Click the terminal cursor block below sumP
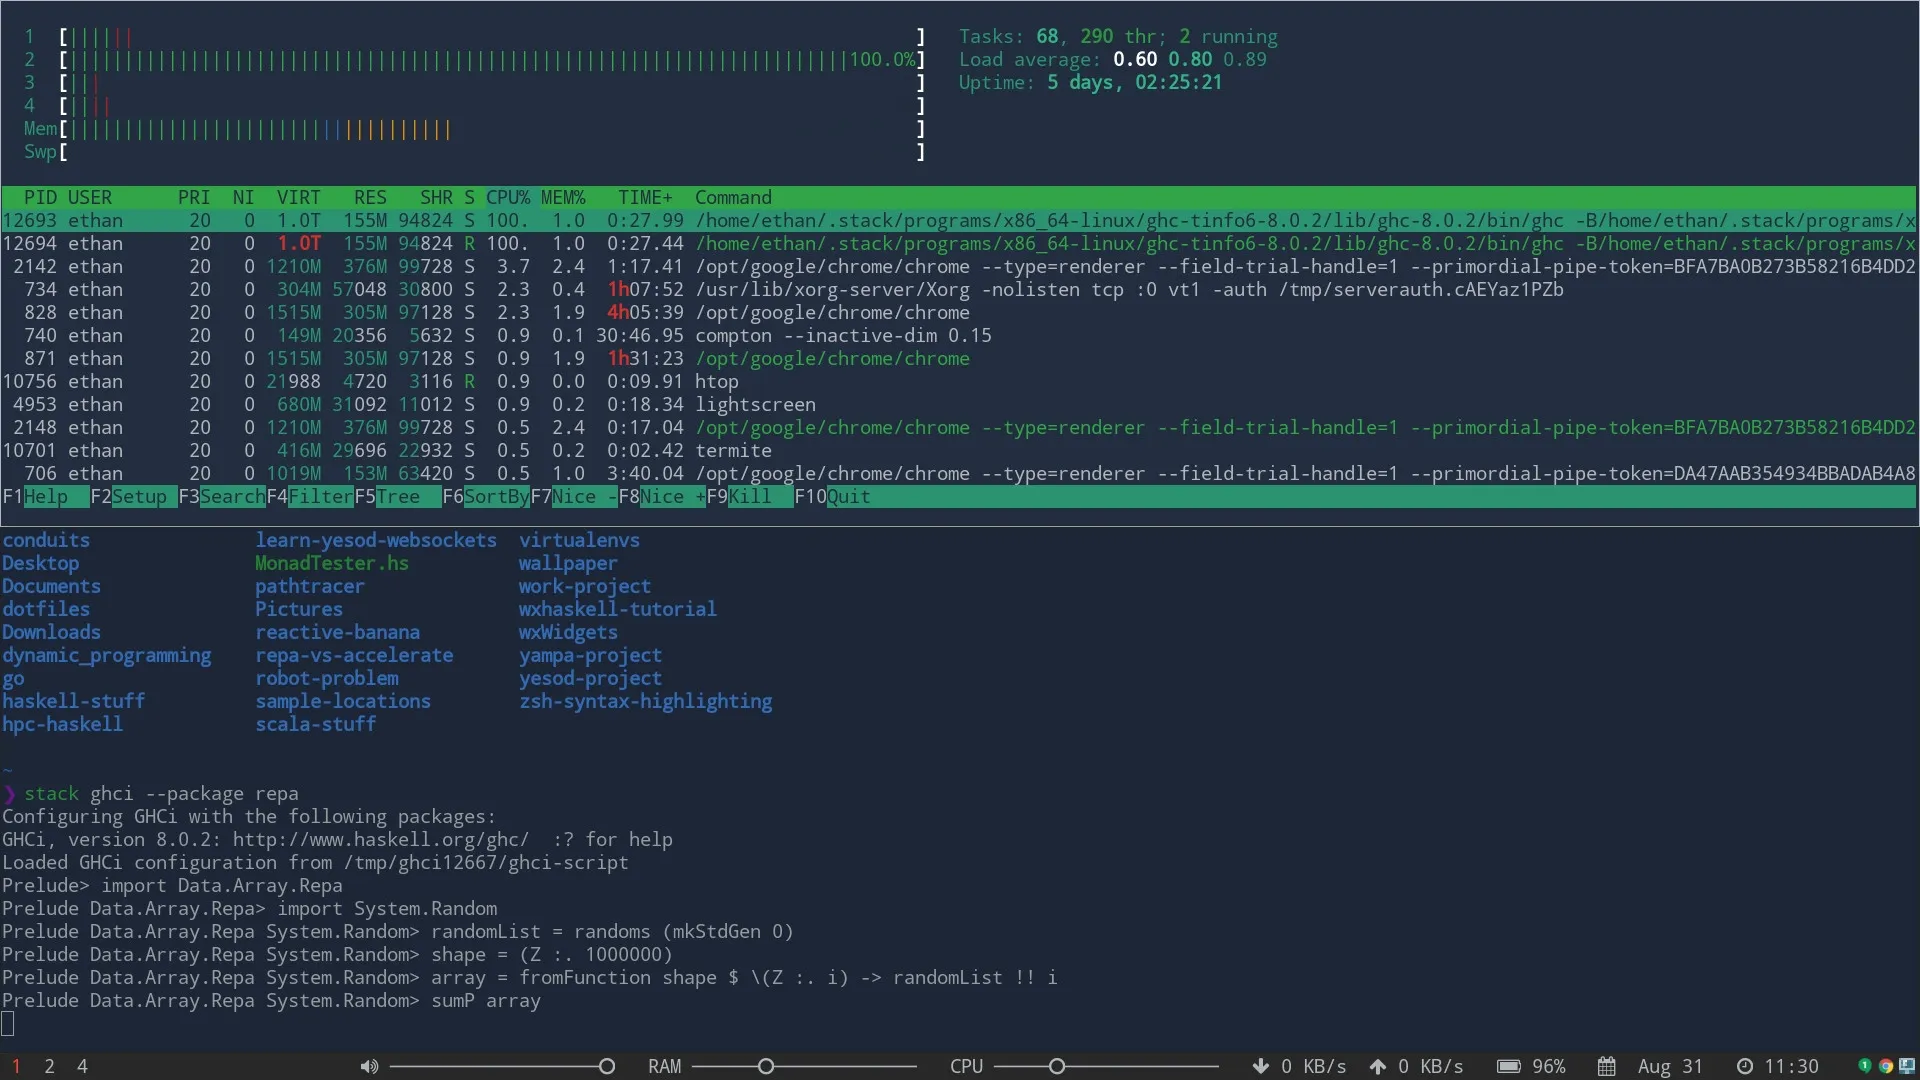This screenshot has width=1920, height=1080. 8,1023
